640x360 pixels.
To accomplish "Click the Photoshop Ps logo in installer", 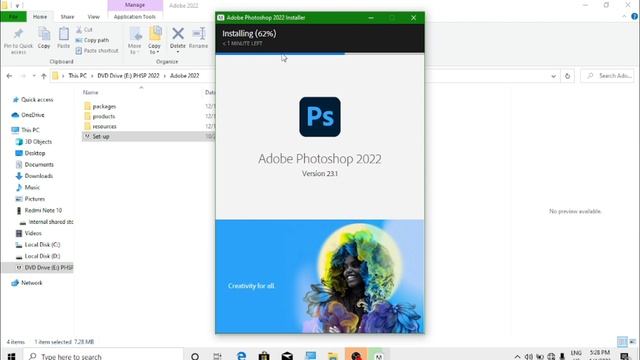I will 320,117.
